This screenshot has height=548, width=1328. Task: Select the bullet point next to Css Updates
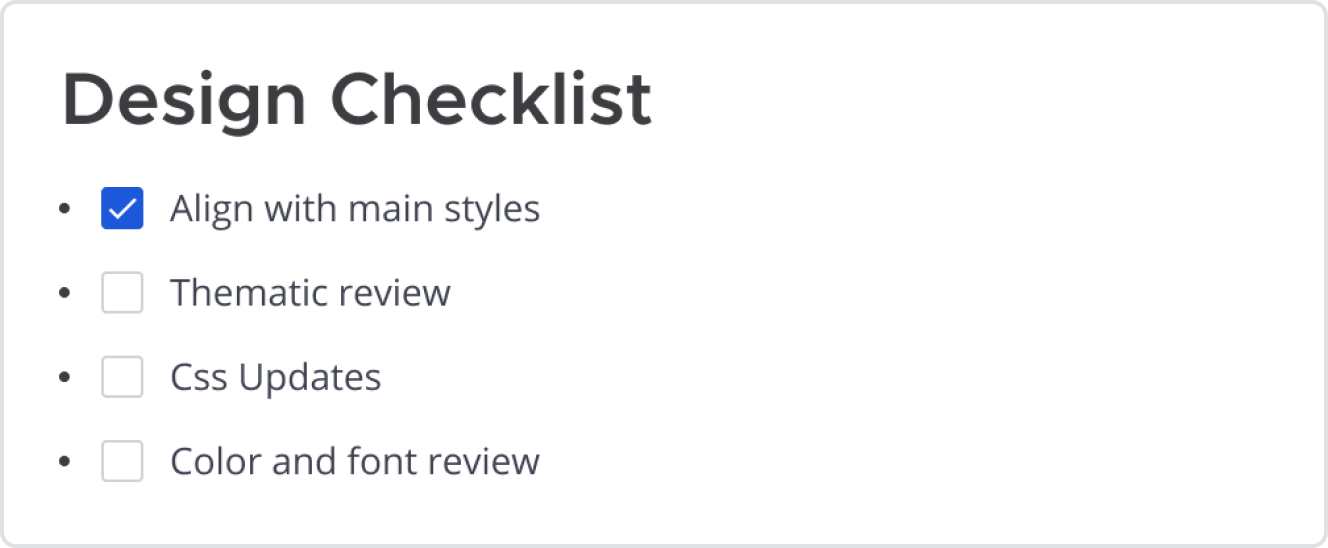(65, 377)
